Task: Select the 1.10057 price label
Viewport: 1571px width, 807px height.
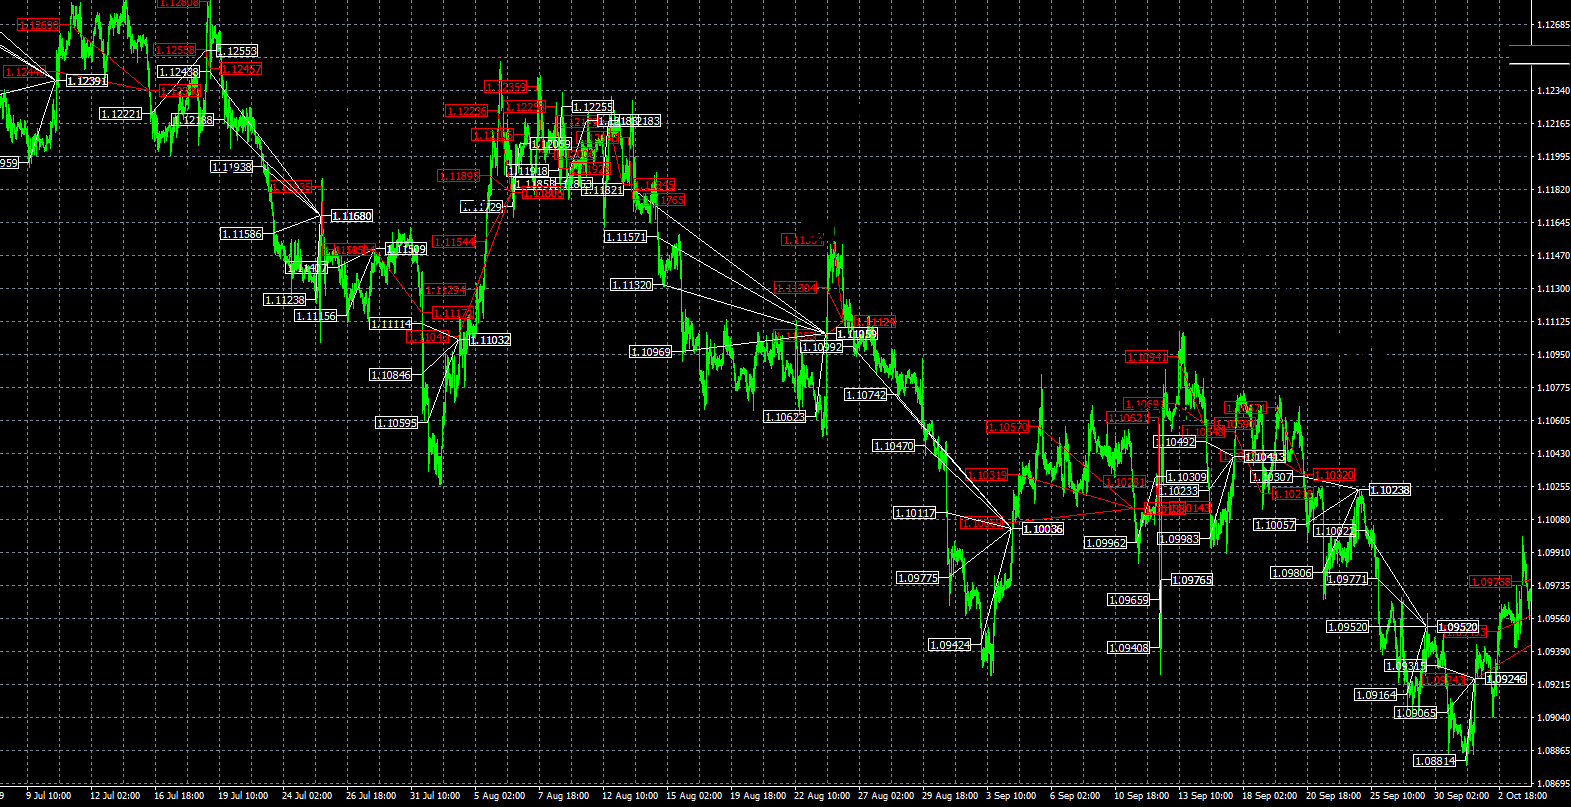Action: tap(1276, 525)
